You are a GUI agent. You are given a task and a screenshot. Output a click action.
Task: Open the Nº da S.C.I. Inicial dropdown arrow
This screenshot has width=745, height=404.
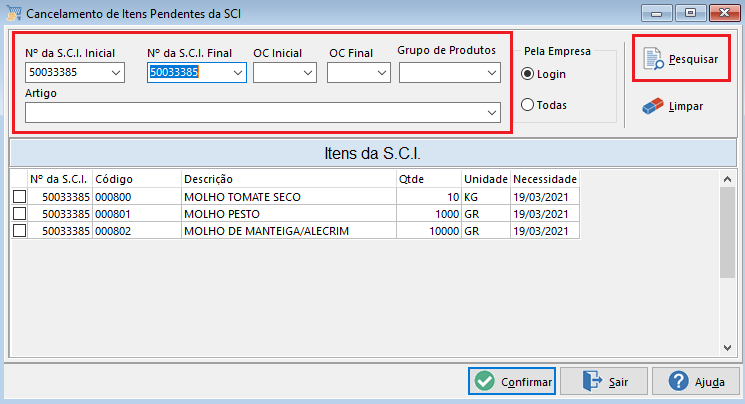pyautogui.click(x=115, y=73)
